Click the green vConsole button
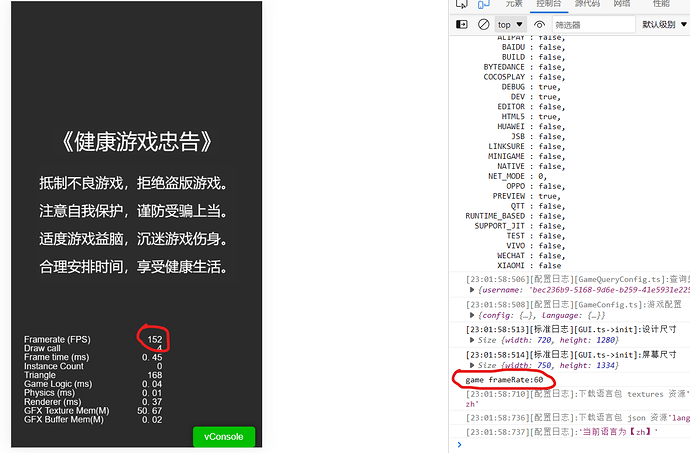Viewport: 690px width, 453px height. 224,436
